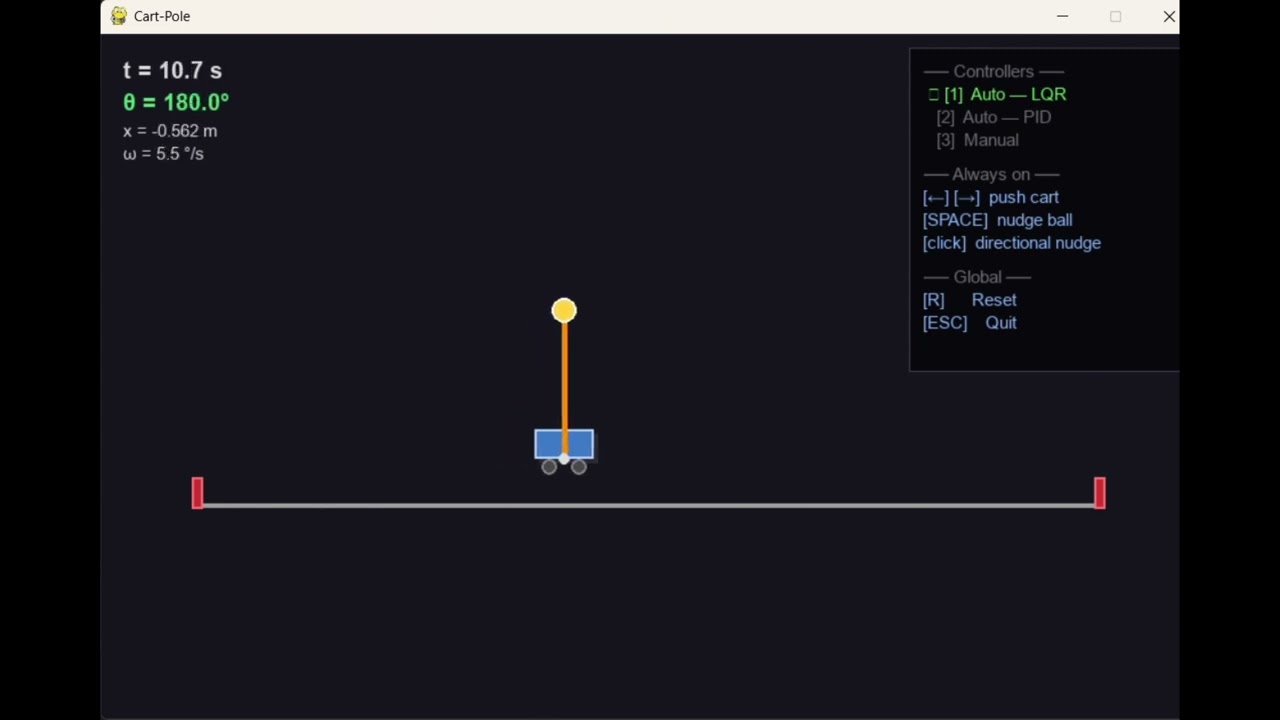Click the 'x = -0.562 m' position readout
Screen dimensions: 1280x720
click(x=170, y=131)
